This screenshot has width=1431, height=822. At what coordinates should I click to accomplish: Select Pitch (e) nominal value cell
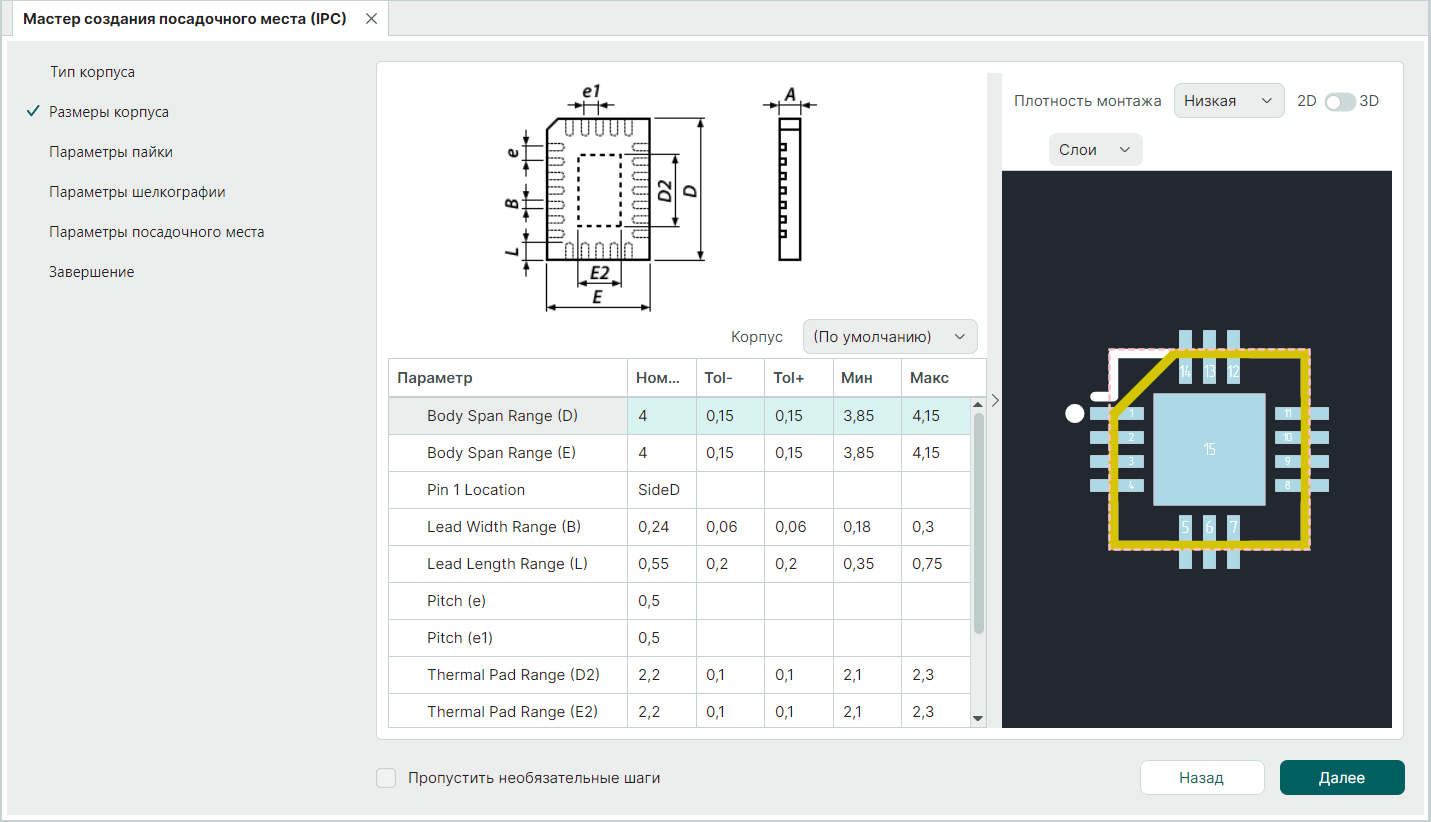tap(661, 601)
